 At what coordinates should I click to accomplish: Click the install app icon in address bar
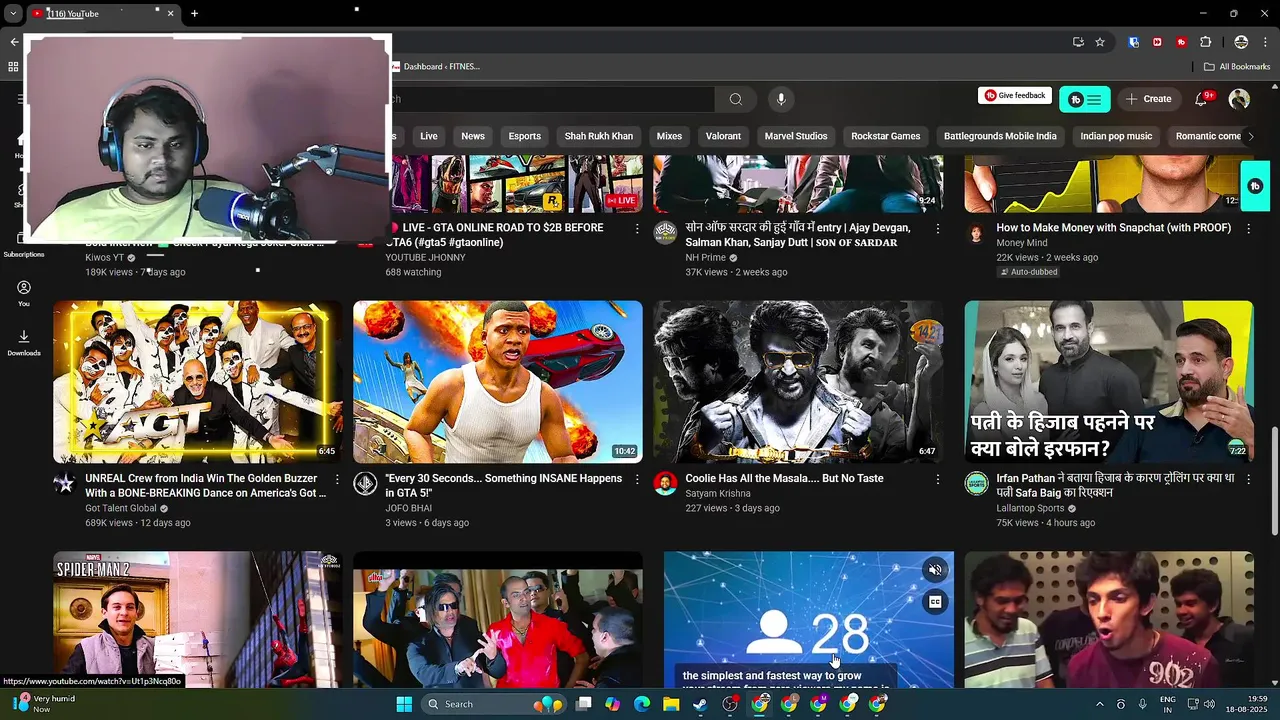[x=1078, y=42]
